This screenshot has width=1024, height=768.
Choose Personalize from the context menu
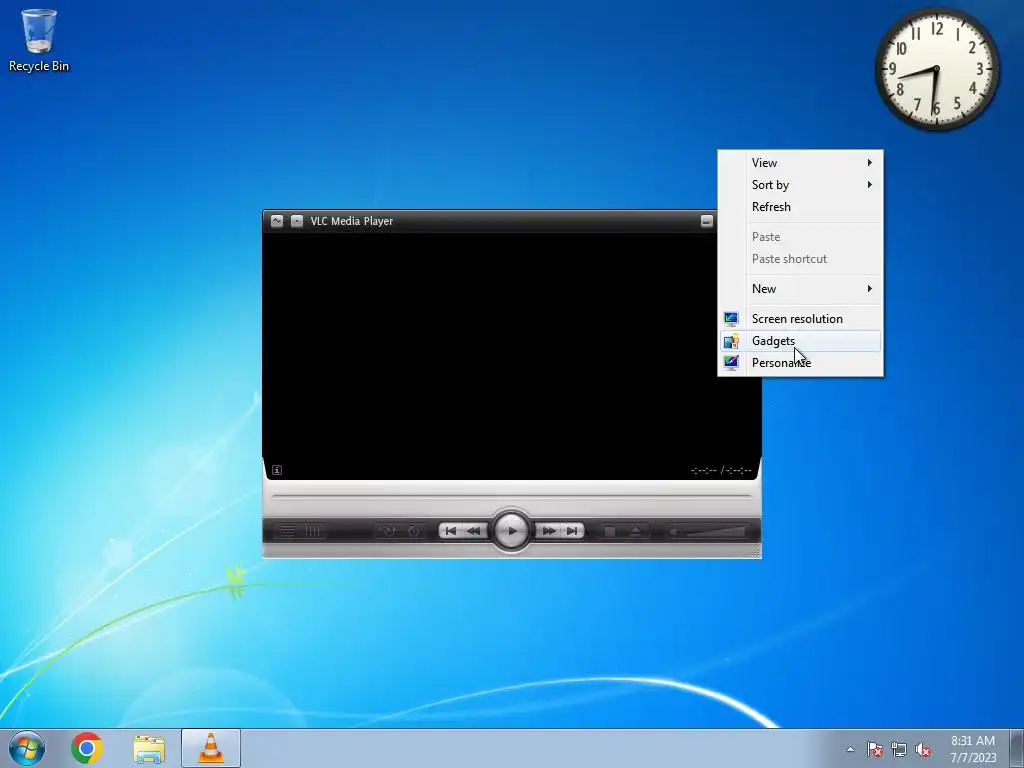(x=801, y=363)
